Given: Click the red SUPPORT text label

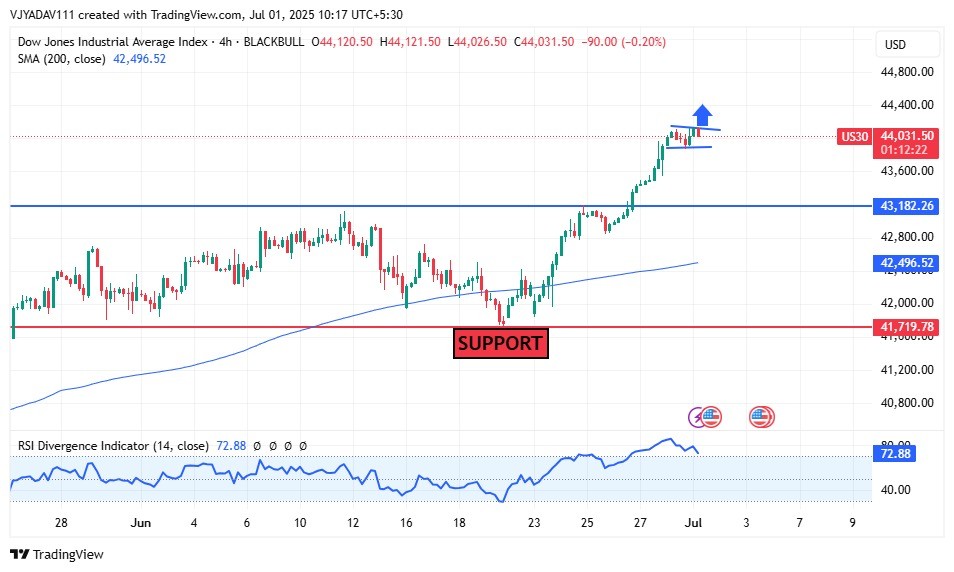Looking at the screenshot, I should coord(500,344).
